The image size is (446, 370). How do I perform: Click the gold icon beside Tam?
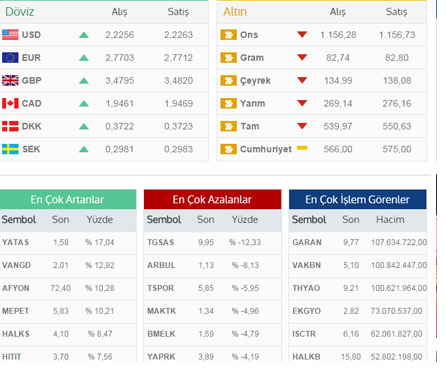point(228,126)
